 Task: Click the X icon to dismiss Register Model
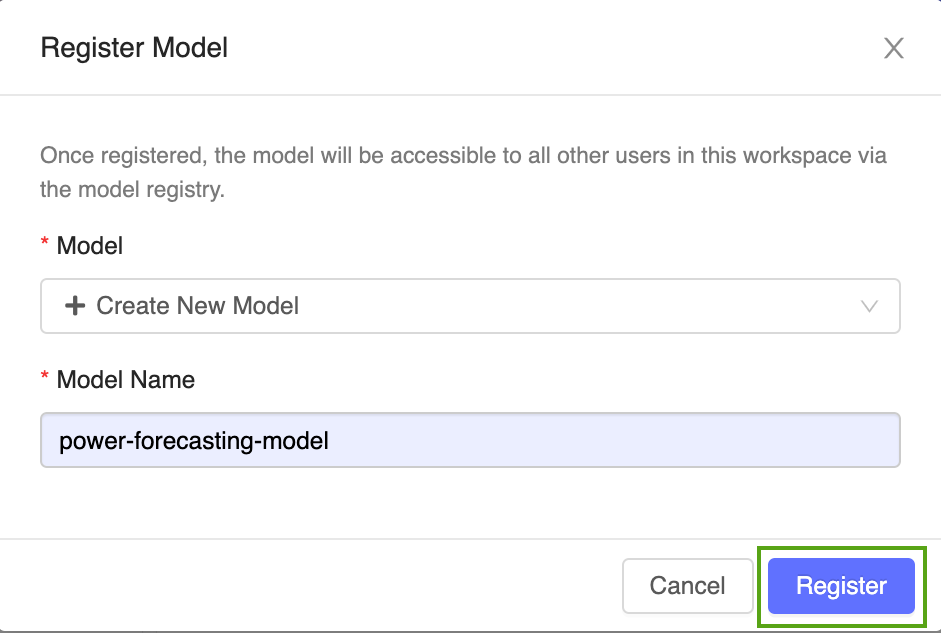coord(893,48)
